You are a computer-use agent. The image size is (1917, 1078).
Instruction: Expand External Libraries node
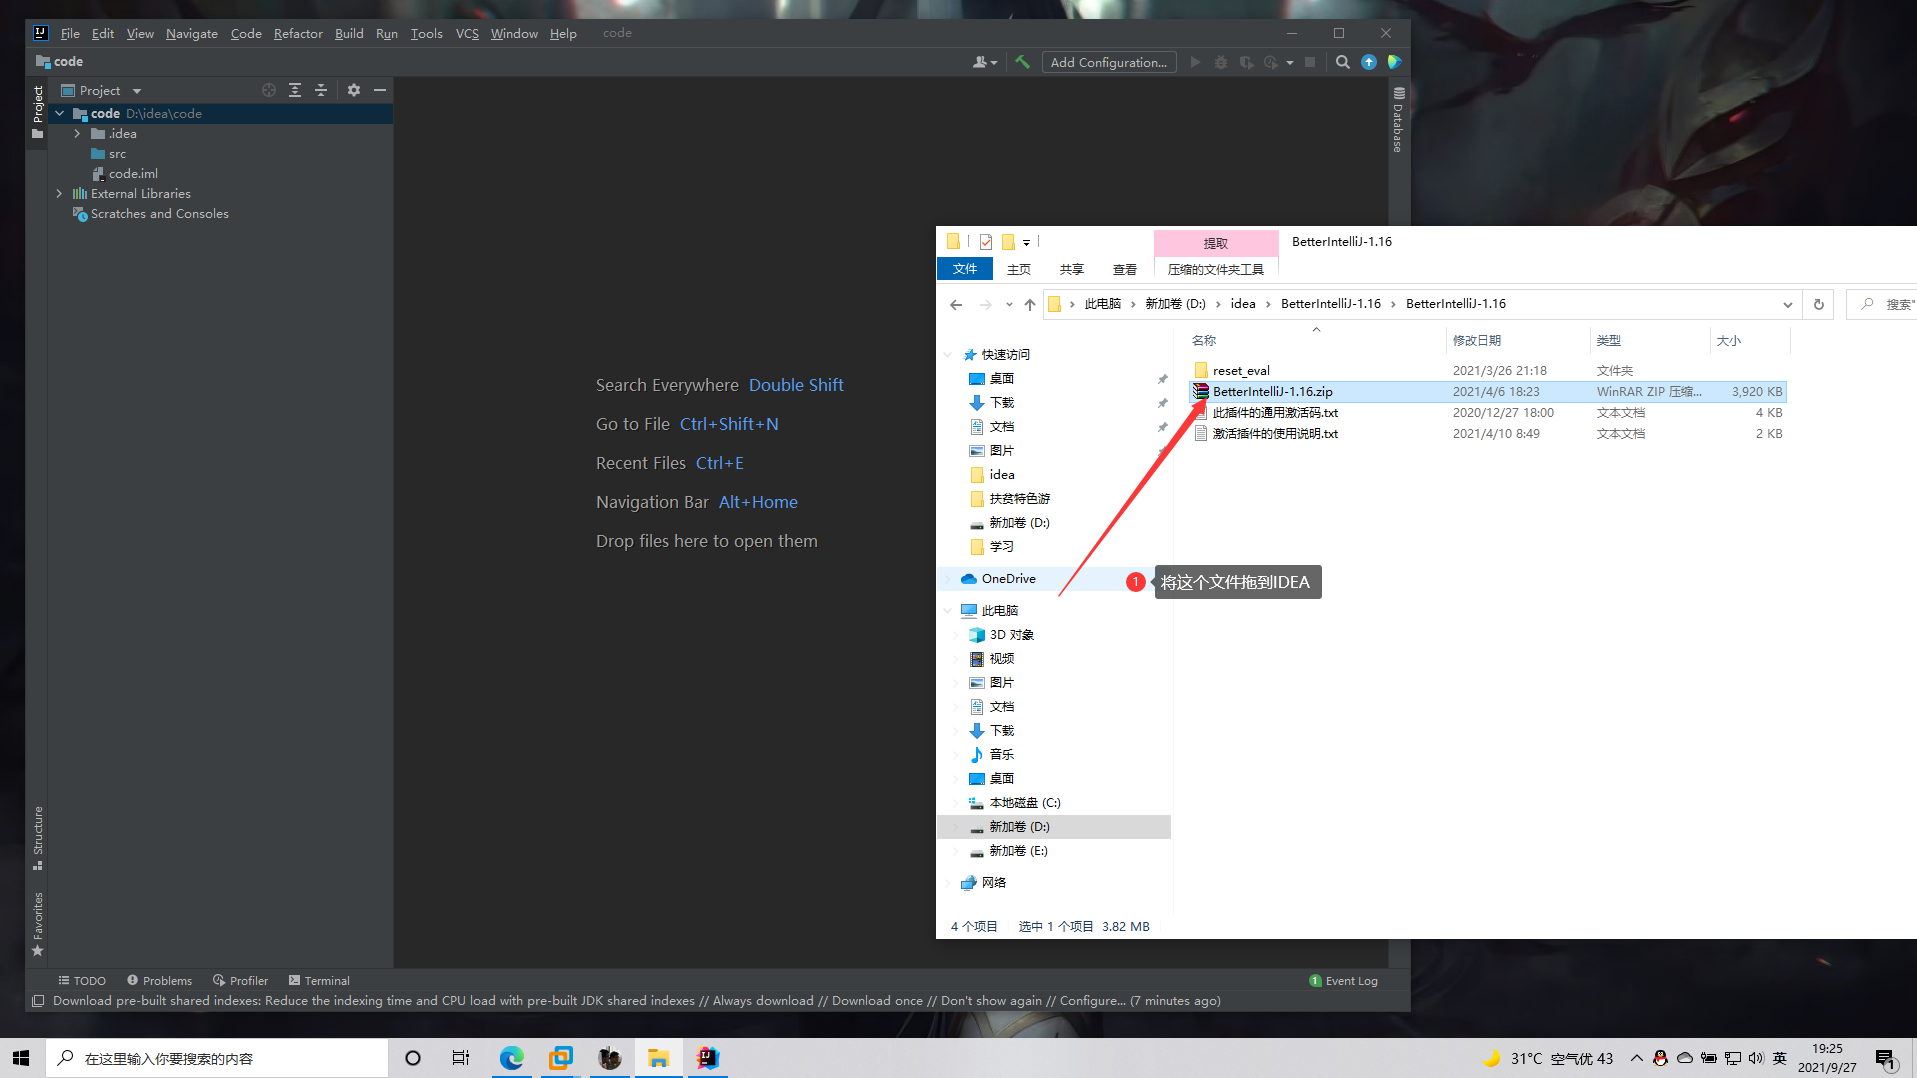[60, 194]
